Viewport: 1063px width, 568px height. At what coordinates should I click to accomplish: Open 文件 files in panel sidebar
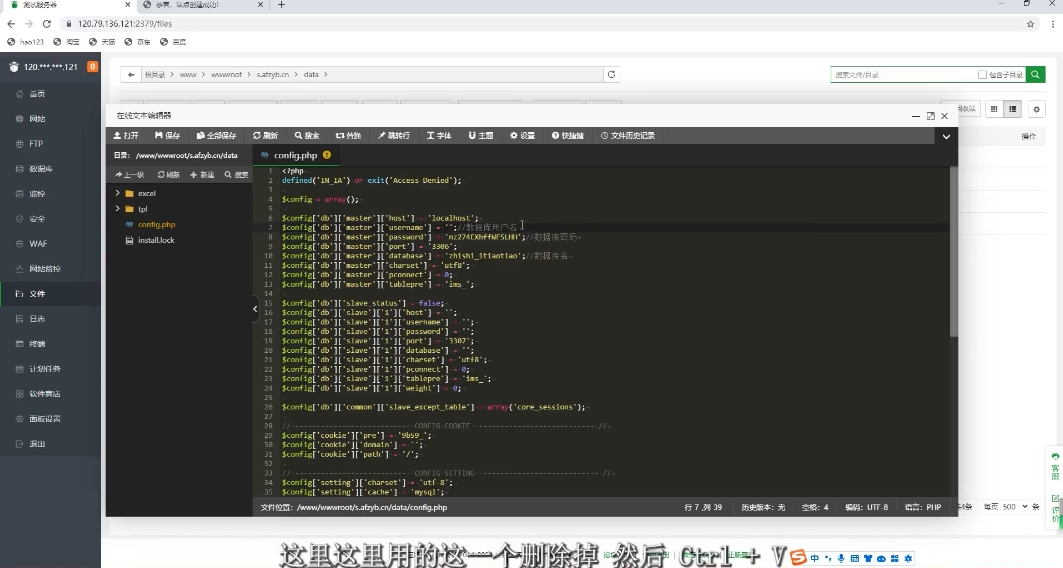(50, 293)
